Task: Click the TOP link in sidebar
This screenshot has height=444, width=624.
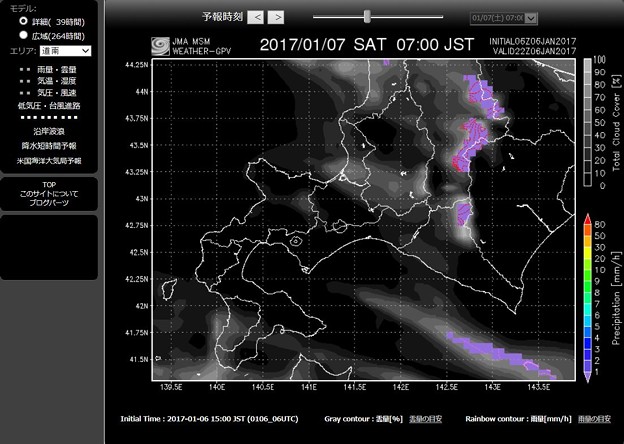Action: [x=48, y=186]
